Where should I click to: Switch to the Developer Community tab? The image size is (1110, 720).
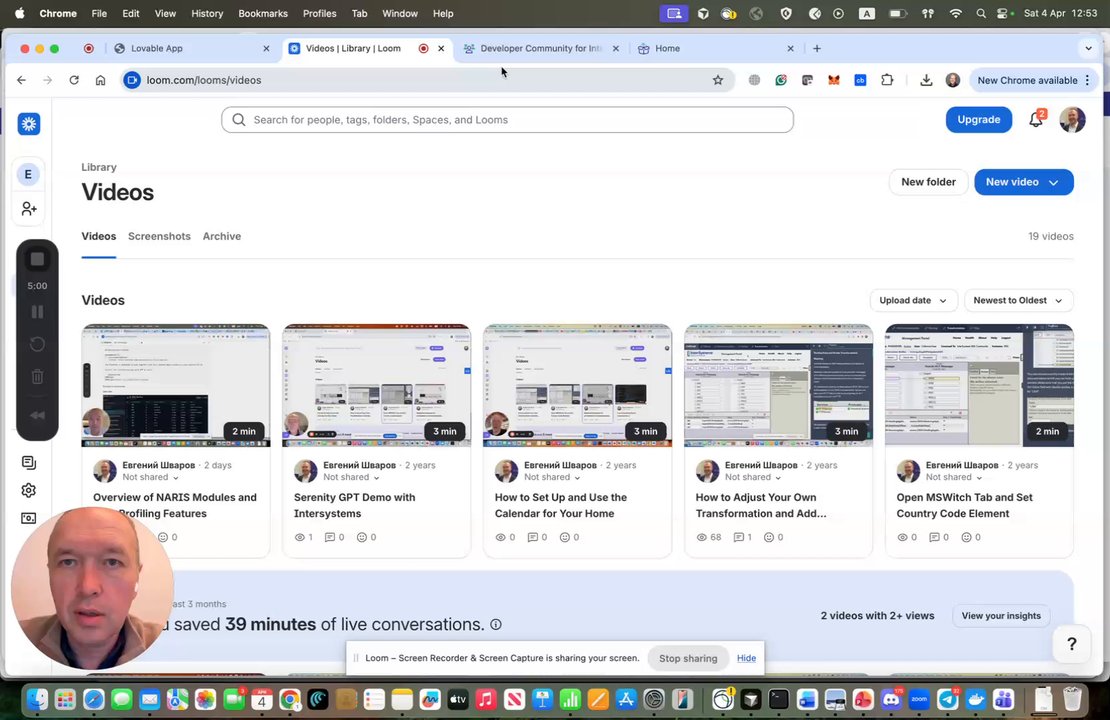[542, 48]
